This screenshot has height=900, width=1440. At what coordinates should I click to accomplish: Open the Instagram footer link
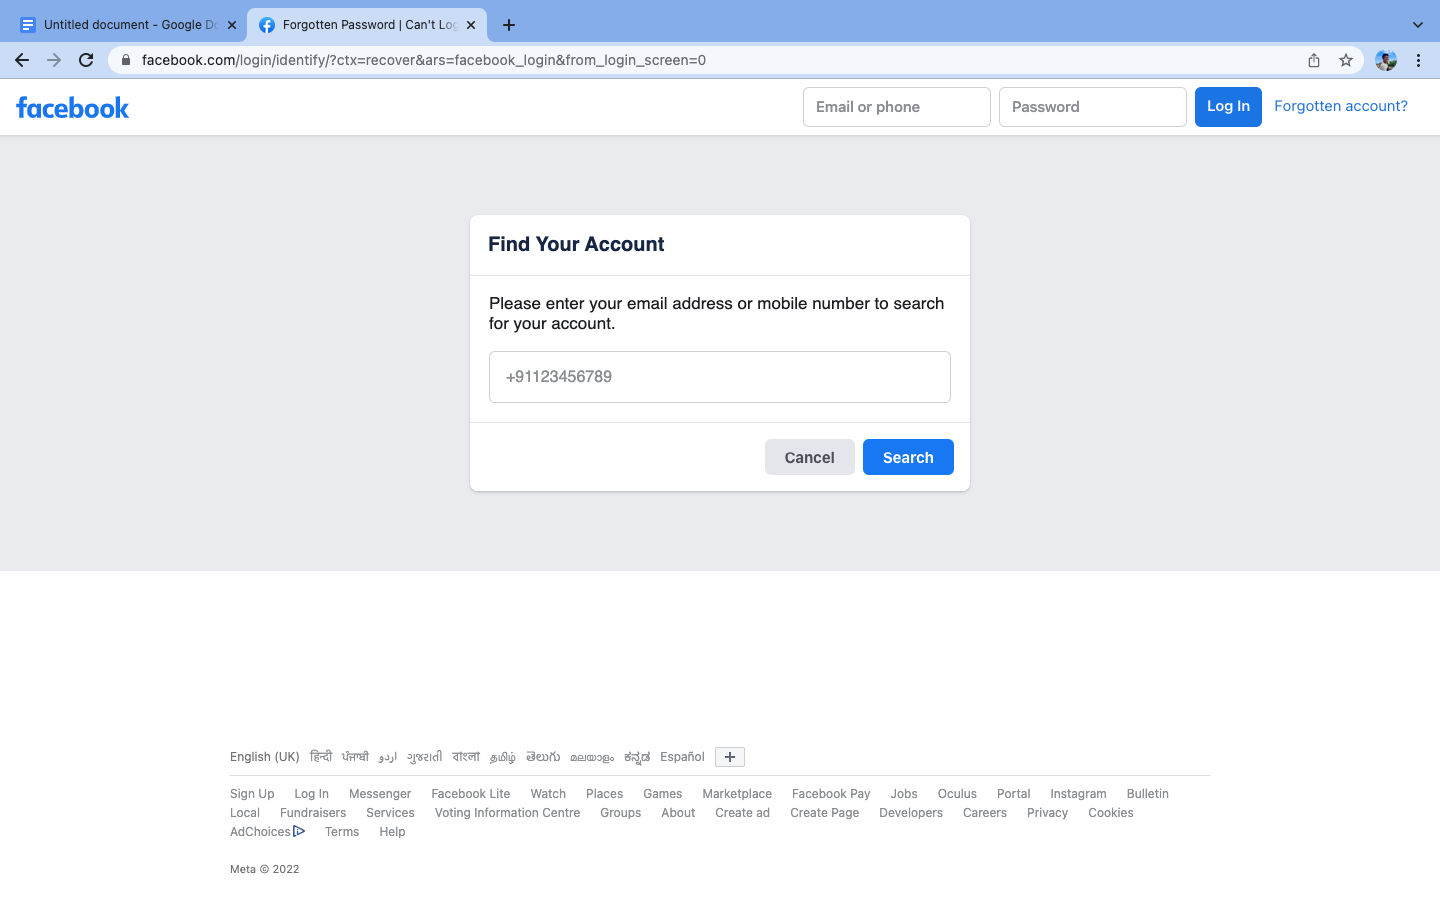click(x=1078, y=794)
